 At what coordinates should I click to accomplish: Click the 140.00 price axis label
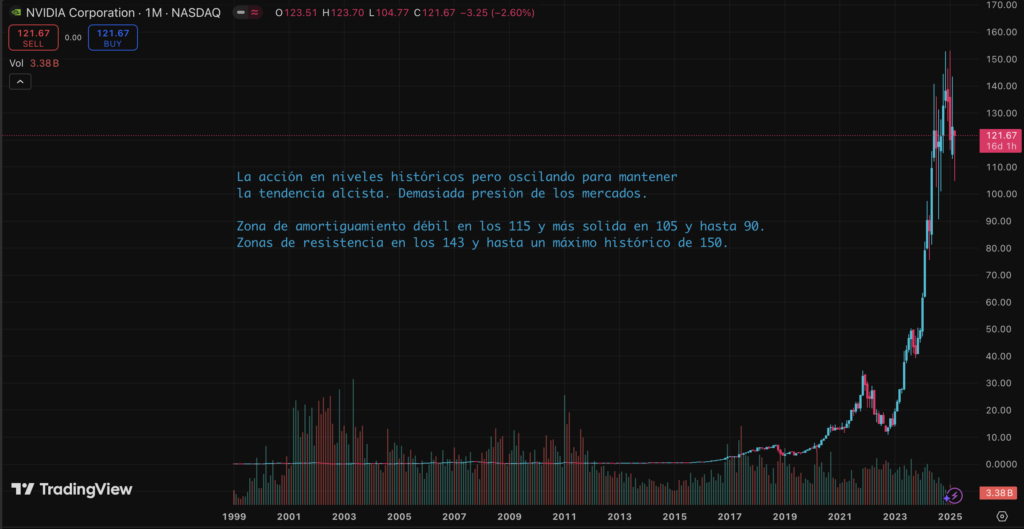1000,86
